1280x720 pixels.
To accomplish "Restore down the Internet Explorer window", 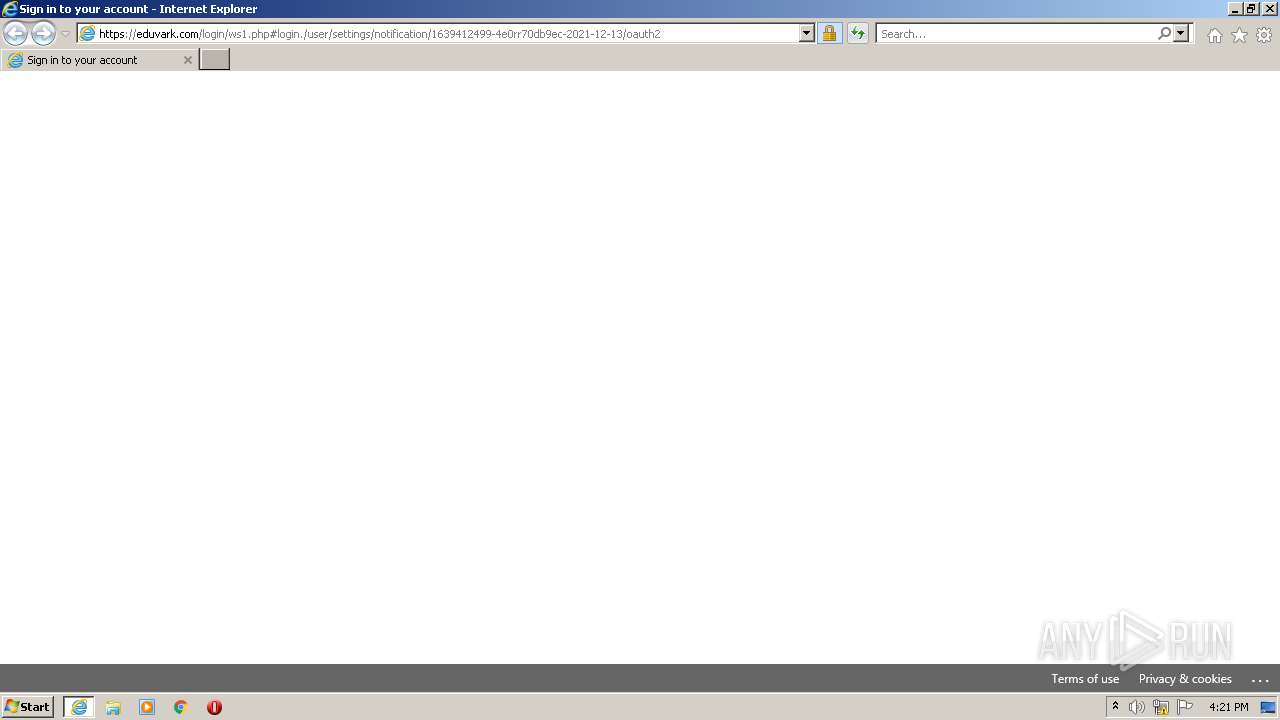I will [x=1251, y=9].
